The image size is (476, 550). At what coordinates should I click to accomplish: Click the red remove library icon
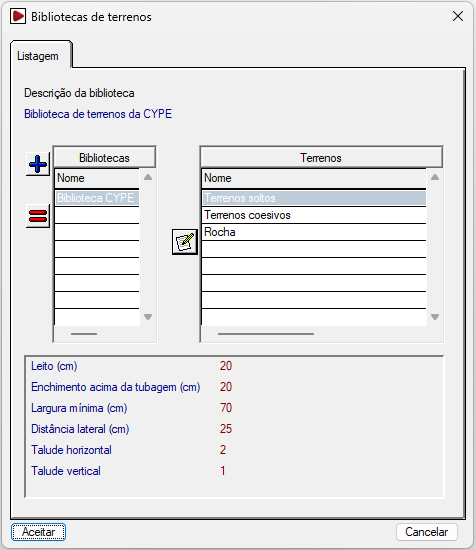(38, 216)
